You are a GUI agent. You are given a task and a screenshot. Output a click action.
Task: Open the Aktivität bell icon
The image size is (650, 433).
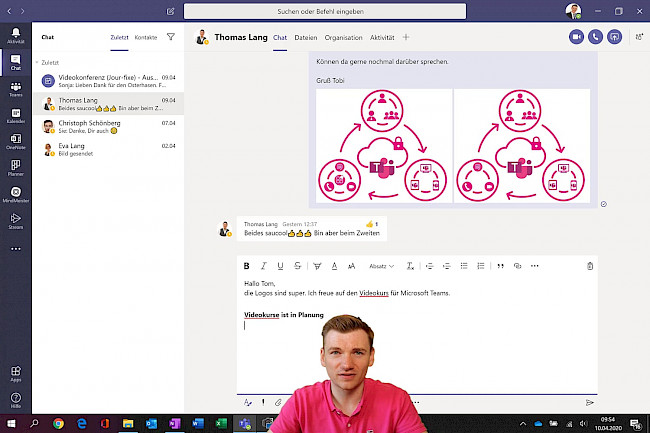pos(15,36)
